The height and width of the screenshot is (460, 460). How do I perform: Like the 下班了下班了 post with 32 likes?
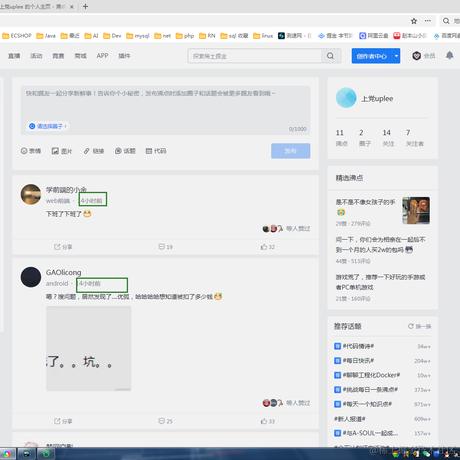(x=268, y=247)
